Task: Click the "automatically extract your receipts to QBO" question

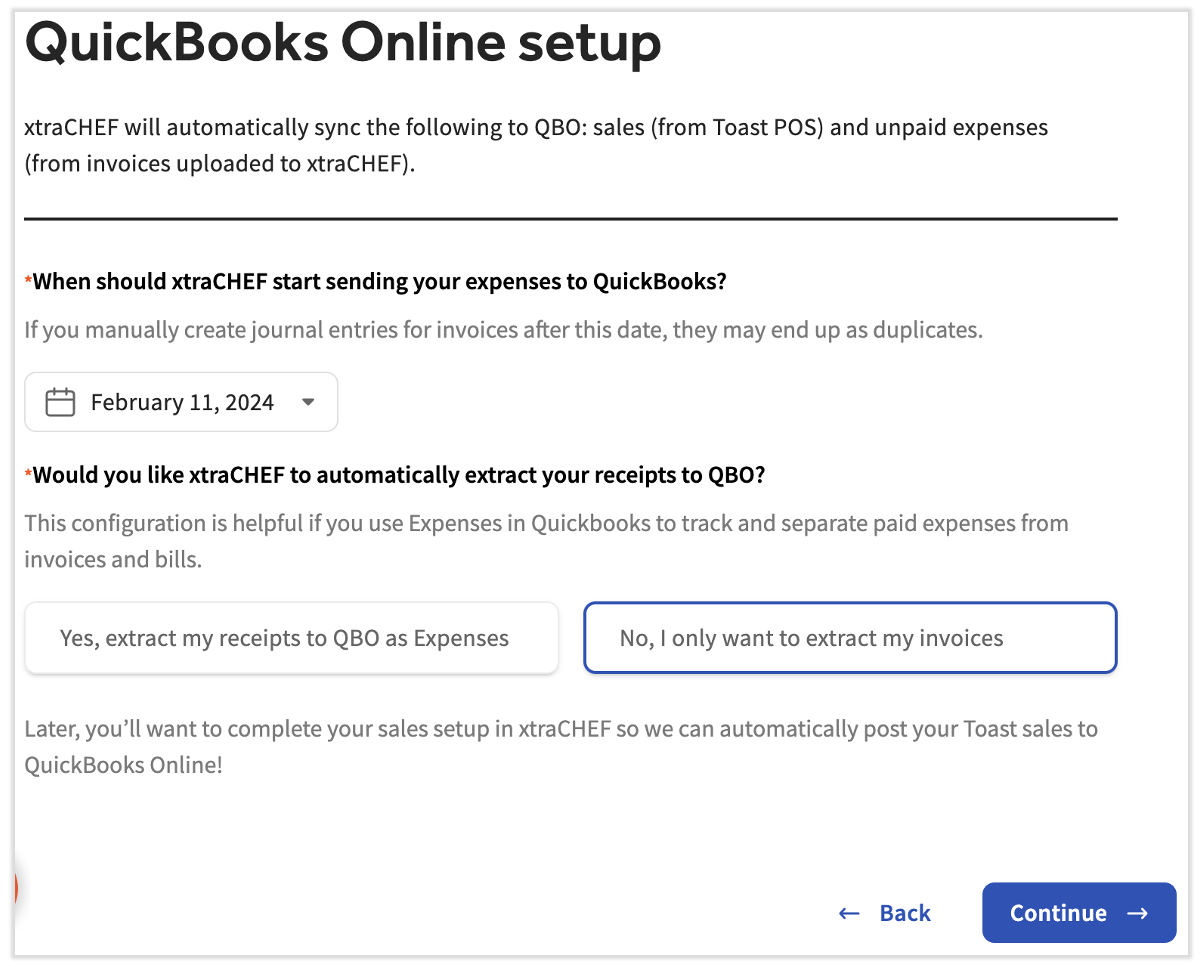Action: (399, 475)
